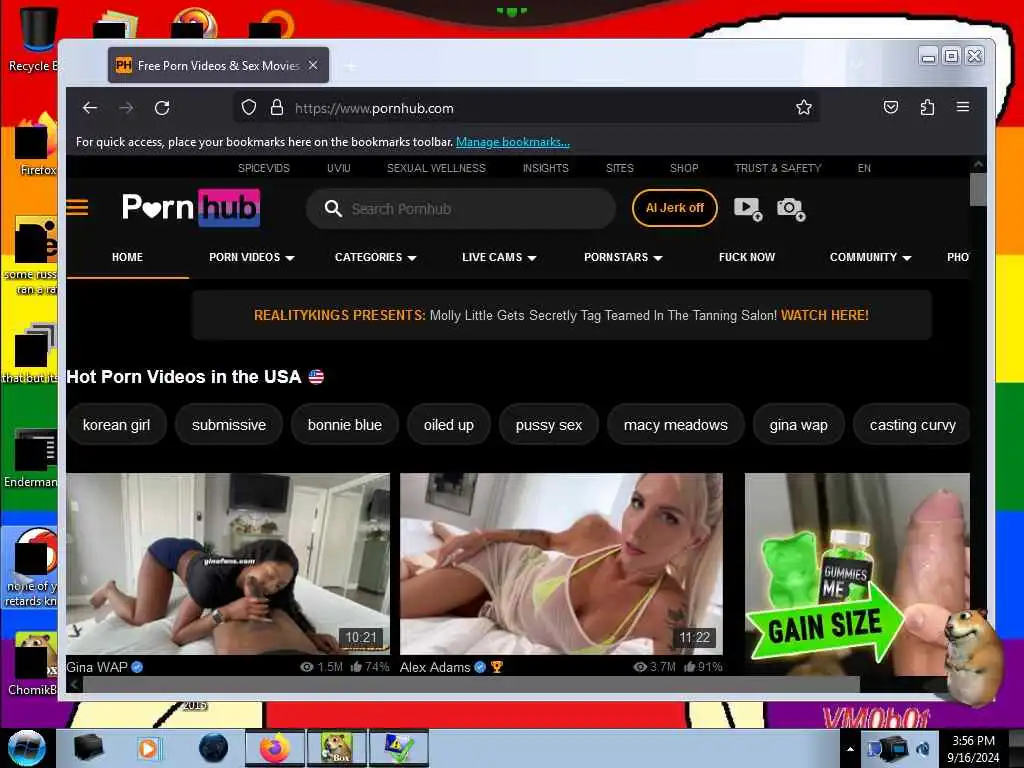This screenshot has height=768, width=1024.
Task: Click the address bar URL field
Action: [526, 108]
